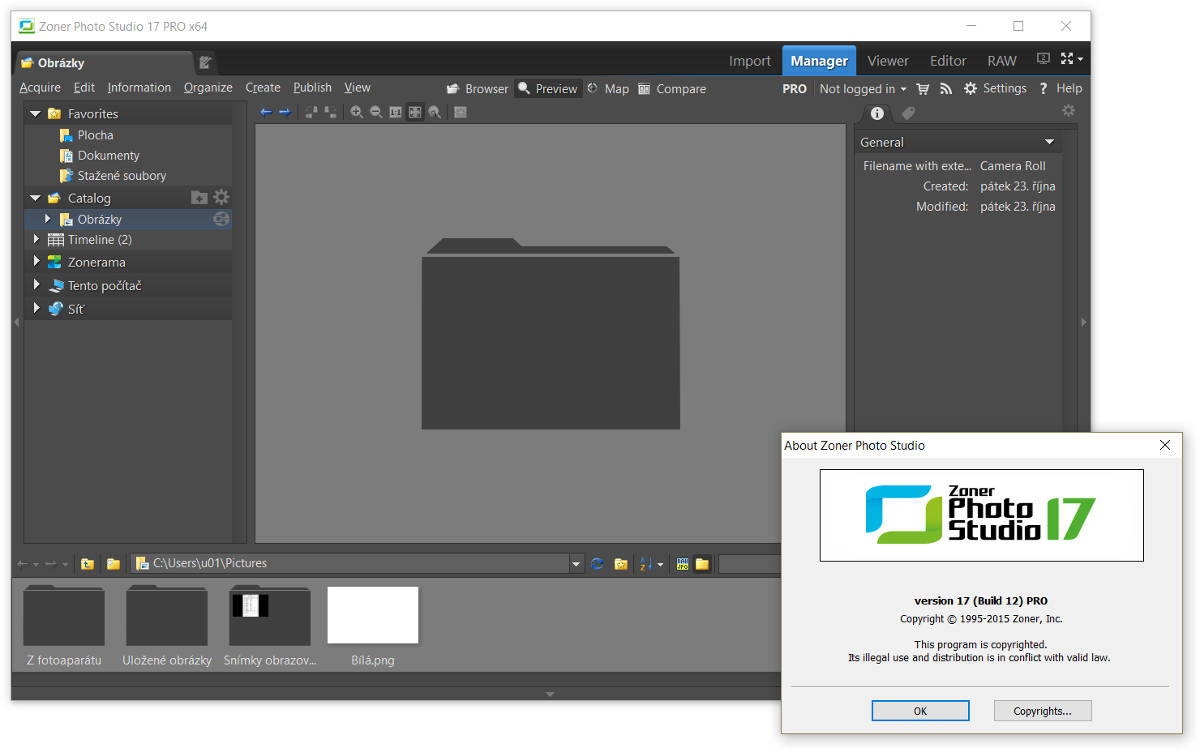
Task: Expand the Síť network node
Action: pyautogui.click(x=37, y=308)
